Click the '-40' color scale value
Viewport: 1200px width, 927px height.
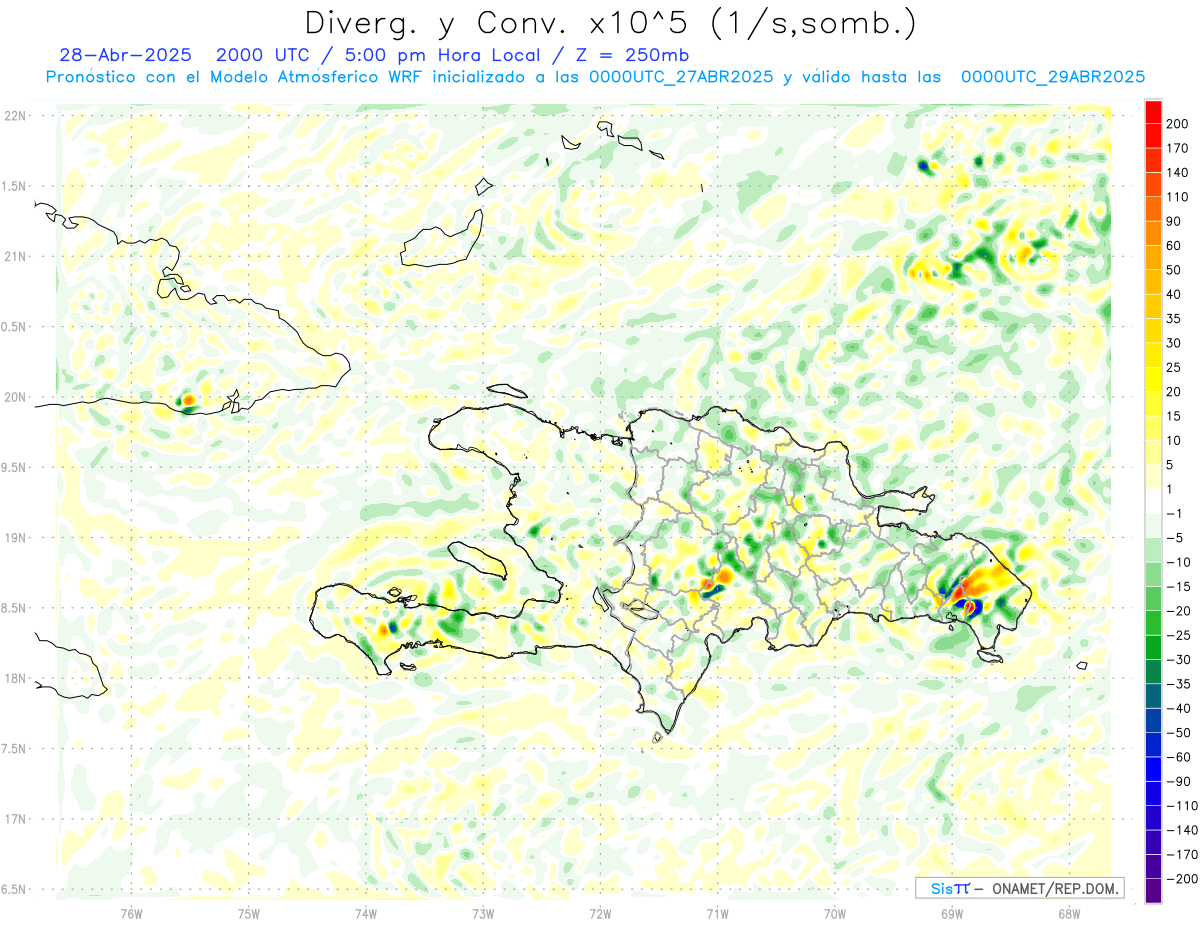(1178, 709)
